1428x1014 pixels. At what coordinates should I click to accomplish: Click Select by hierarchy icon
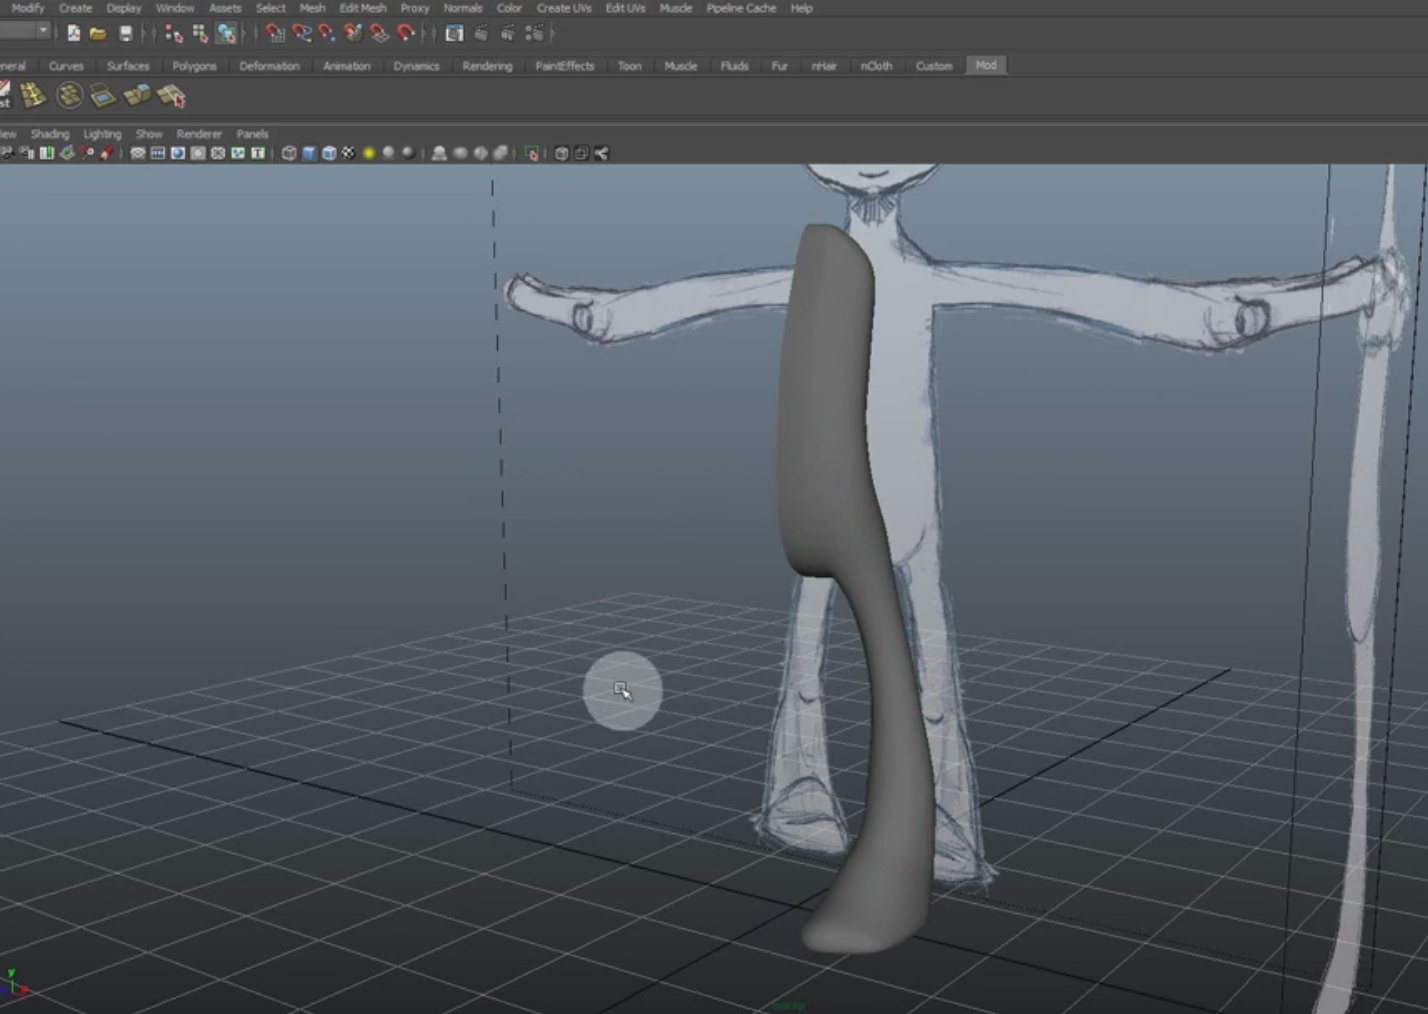point(174,34)
